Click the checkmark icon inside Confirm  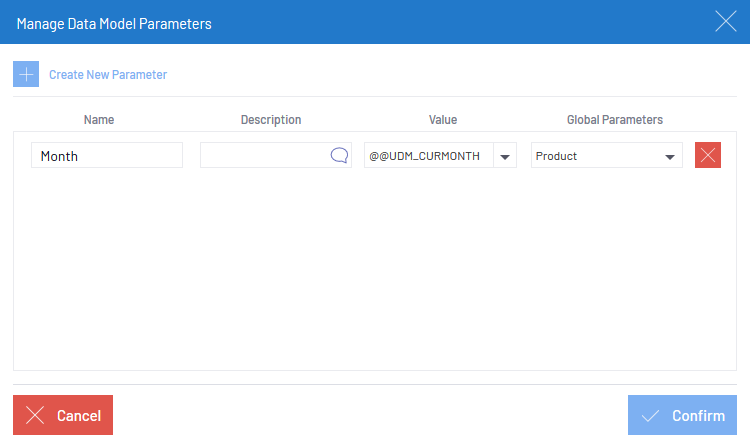tap(651, 416)
